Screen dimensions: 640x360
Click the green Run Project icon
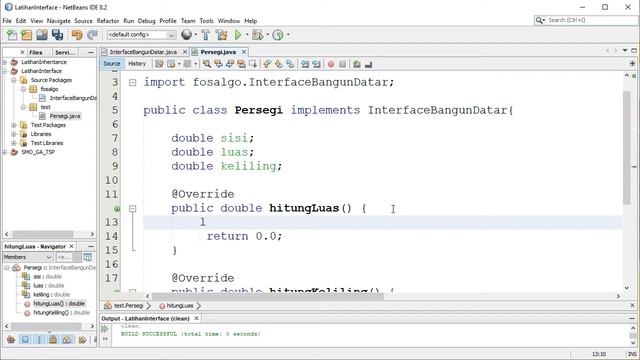(x=238, y=35)
